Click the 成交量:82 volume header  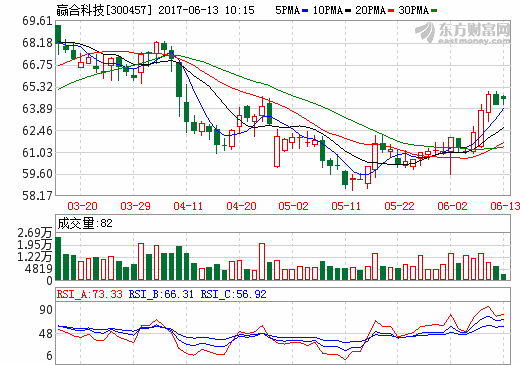tap(85, 223)
